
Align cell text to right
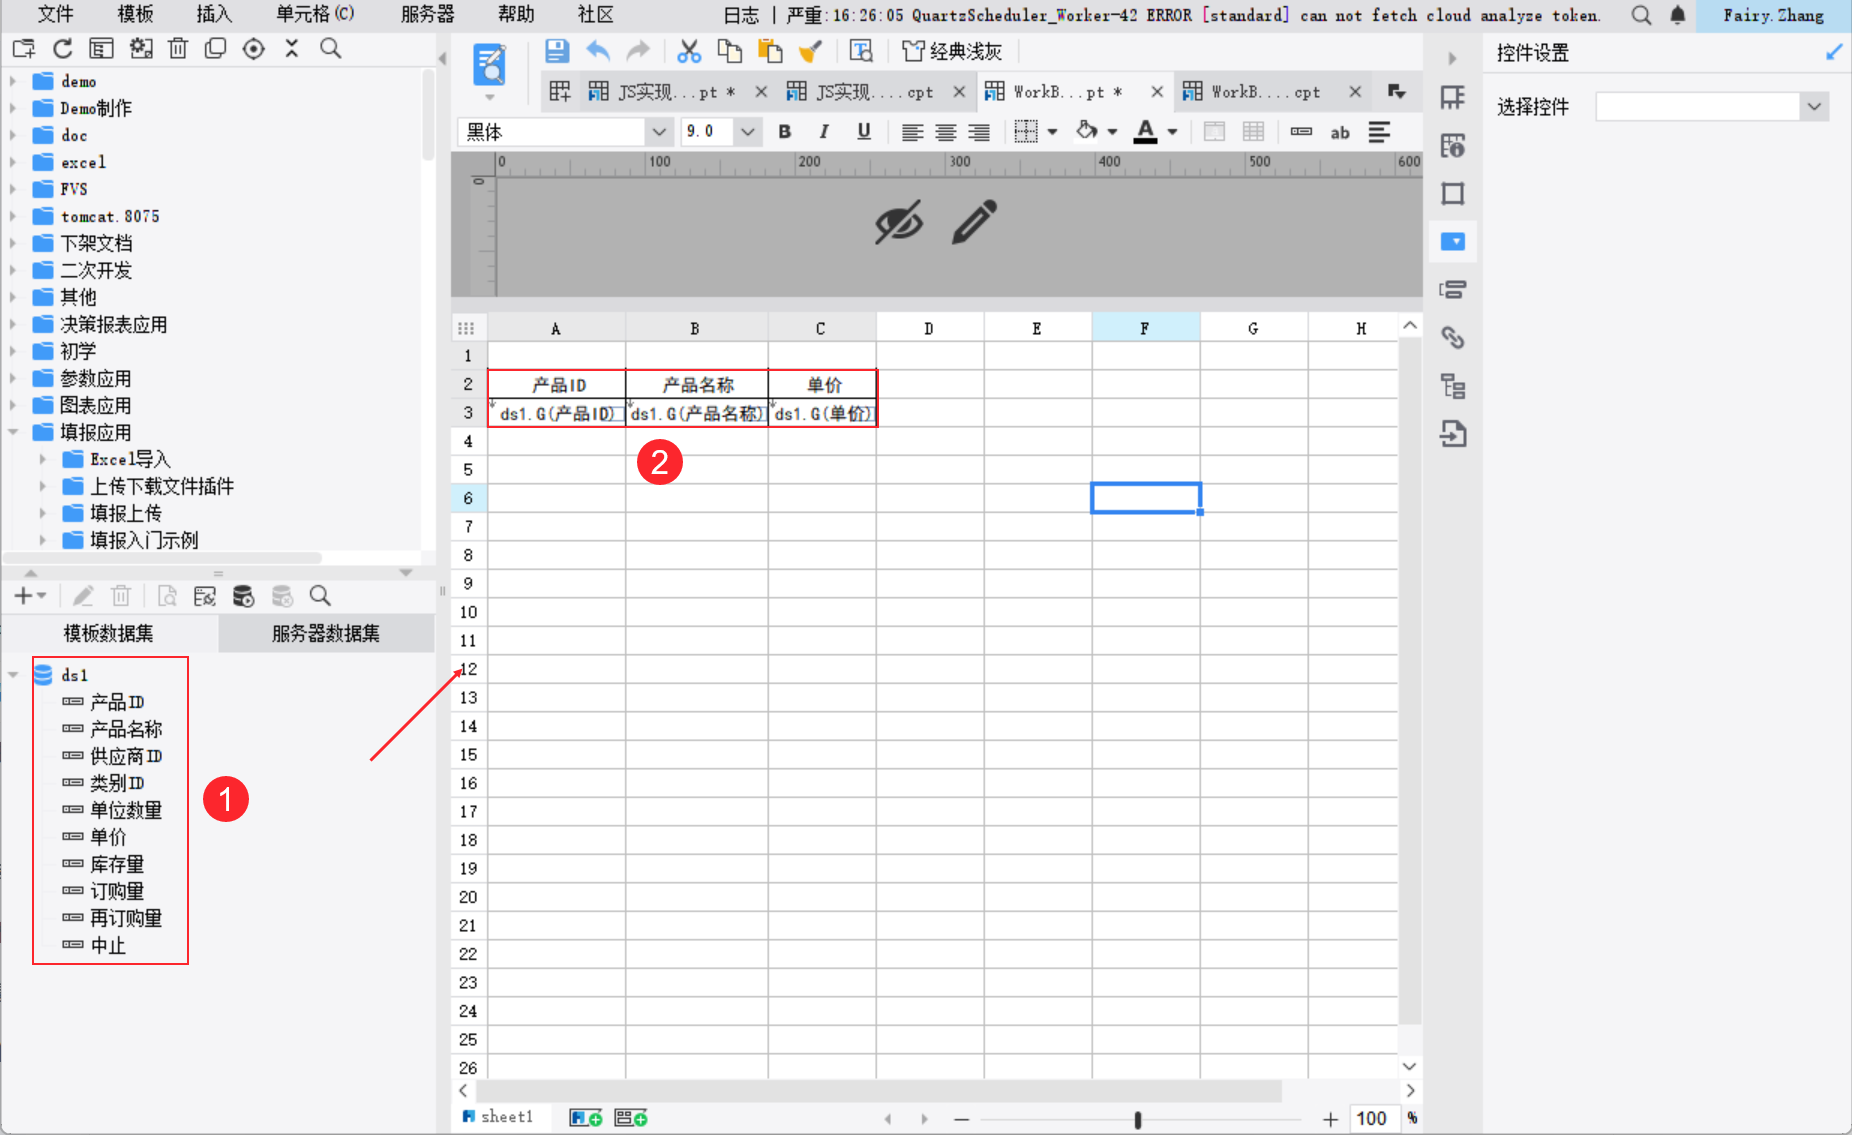(979, 132)
